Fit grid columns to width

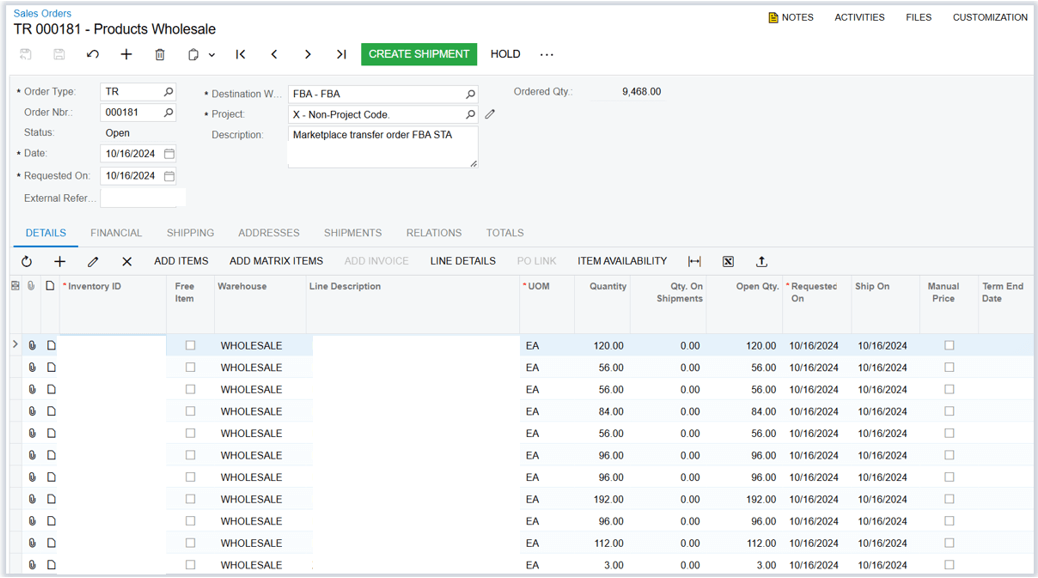coord(694,262)
